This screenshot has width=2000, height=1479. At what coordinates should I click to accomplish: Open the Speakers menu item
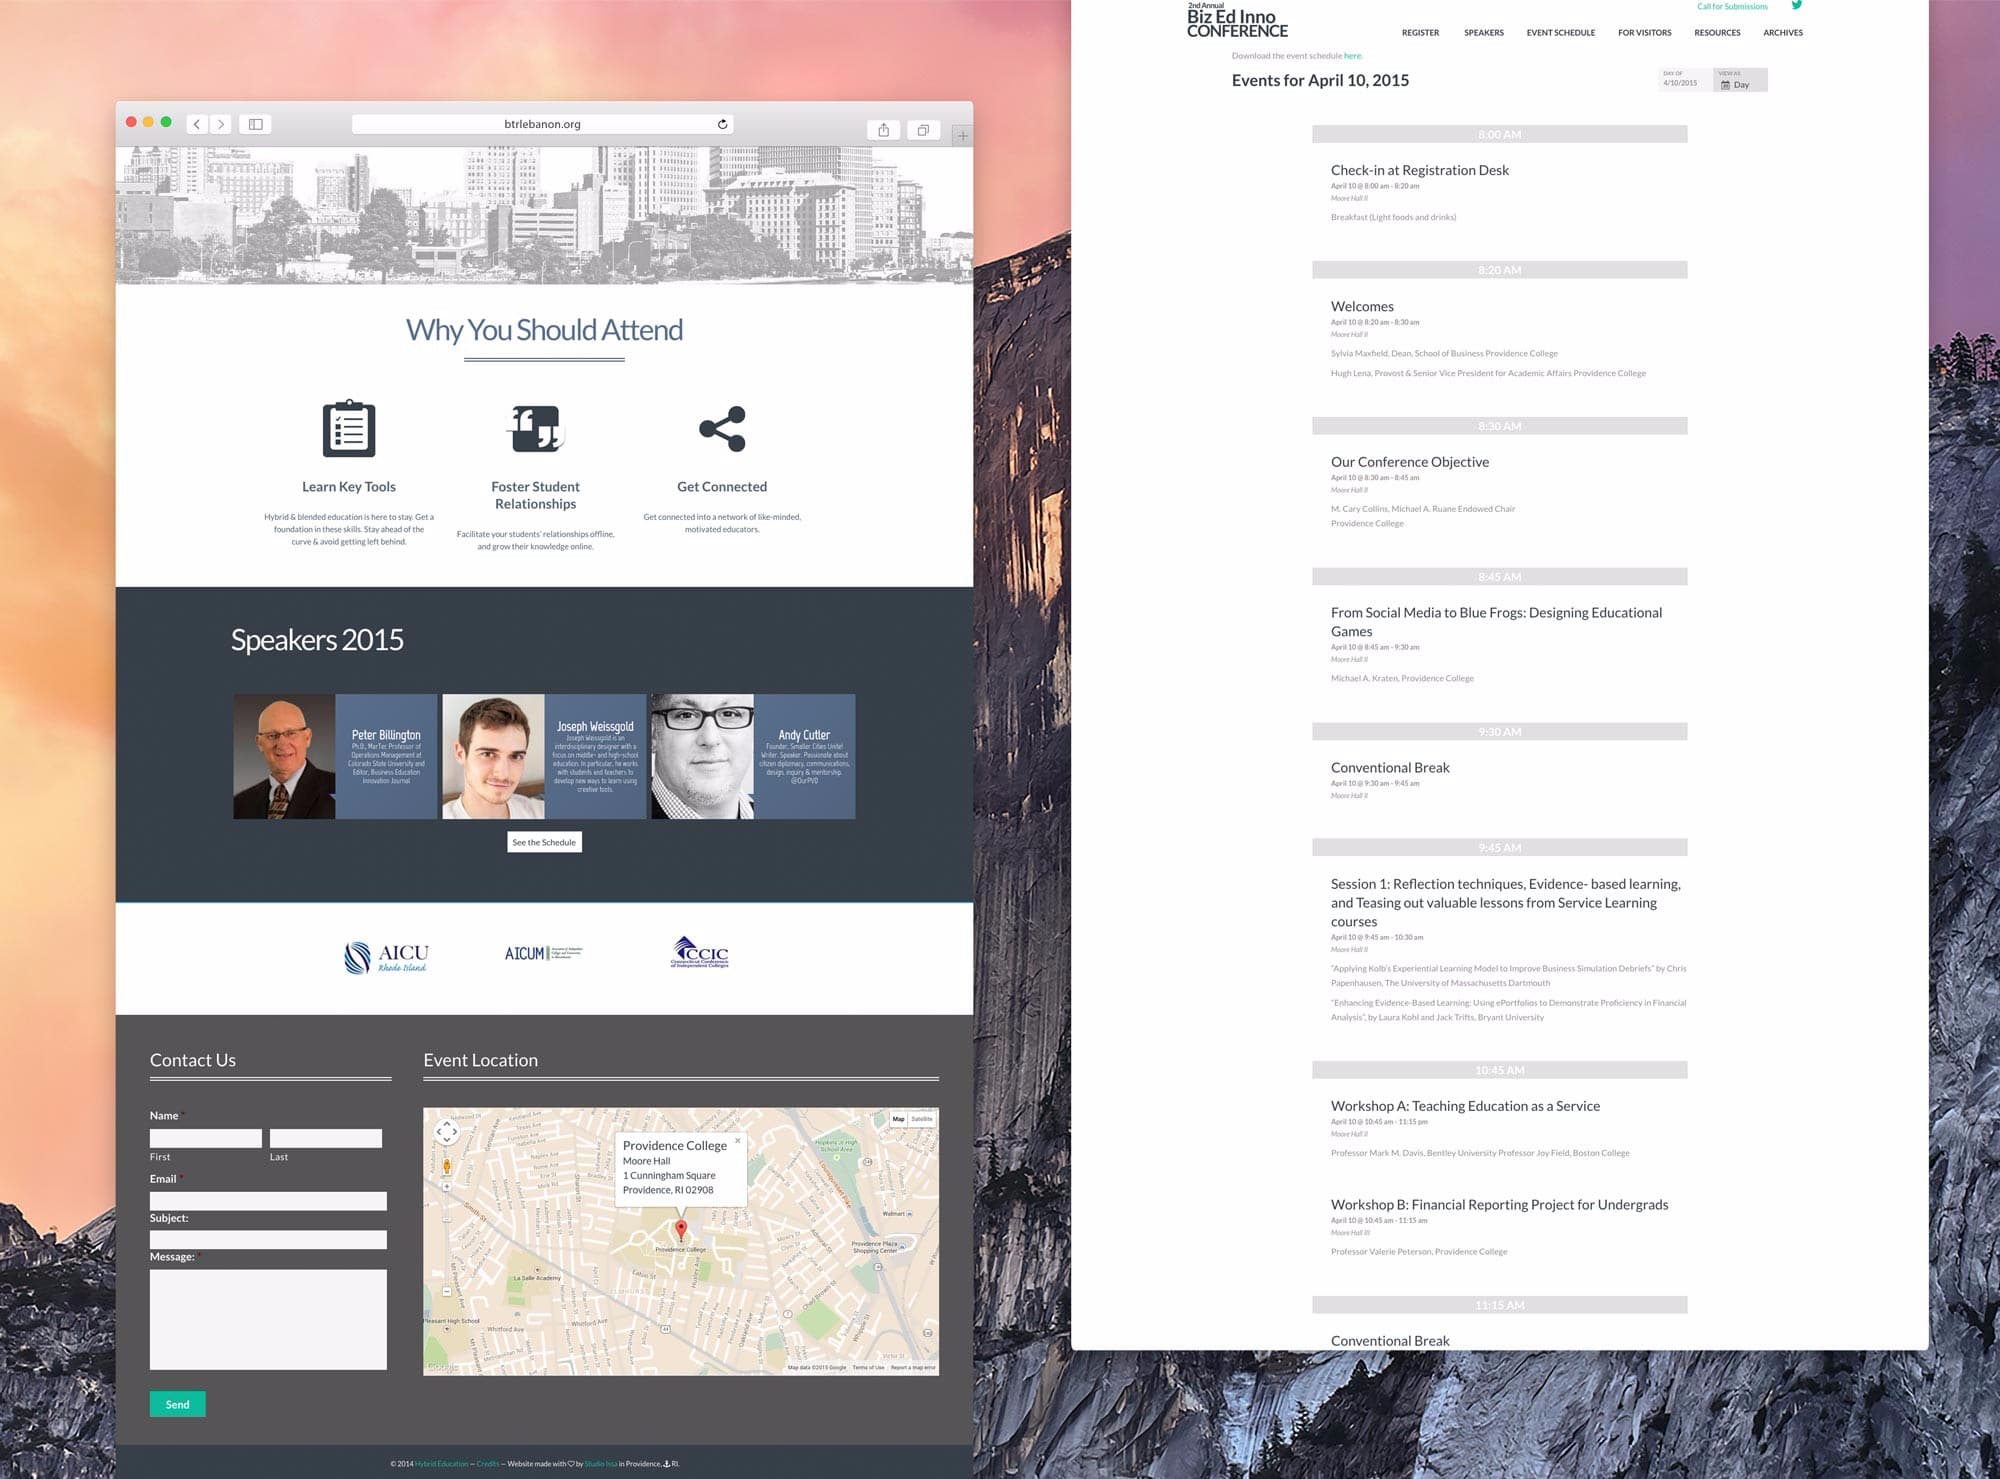pos(1483,33)
